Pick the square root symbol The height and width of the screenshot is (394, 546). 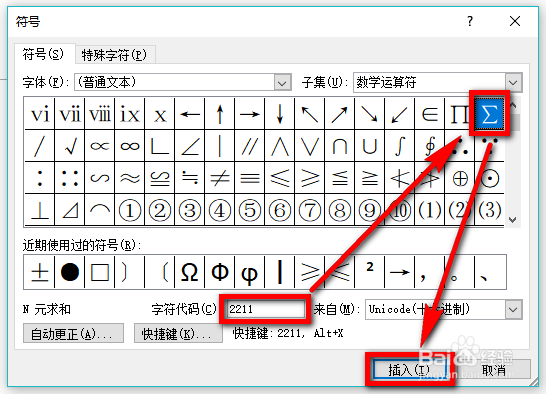click(x=70, y=146)
